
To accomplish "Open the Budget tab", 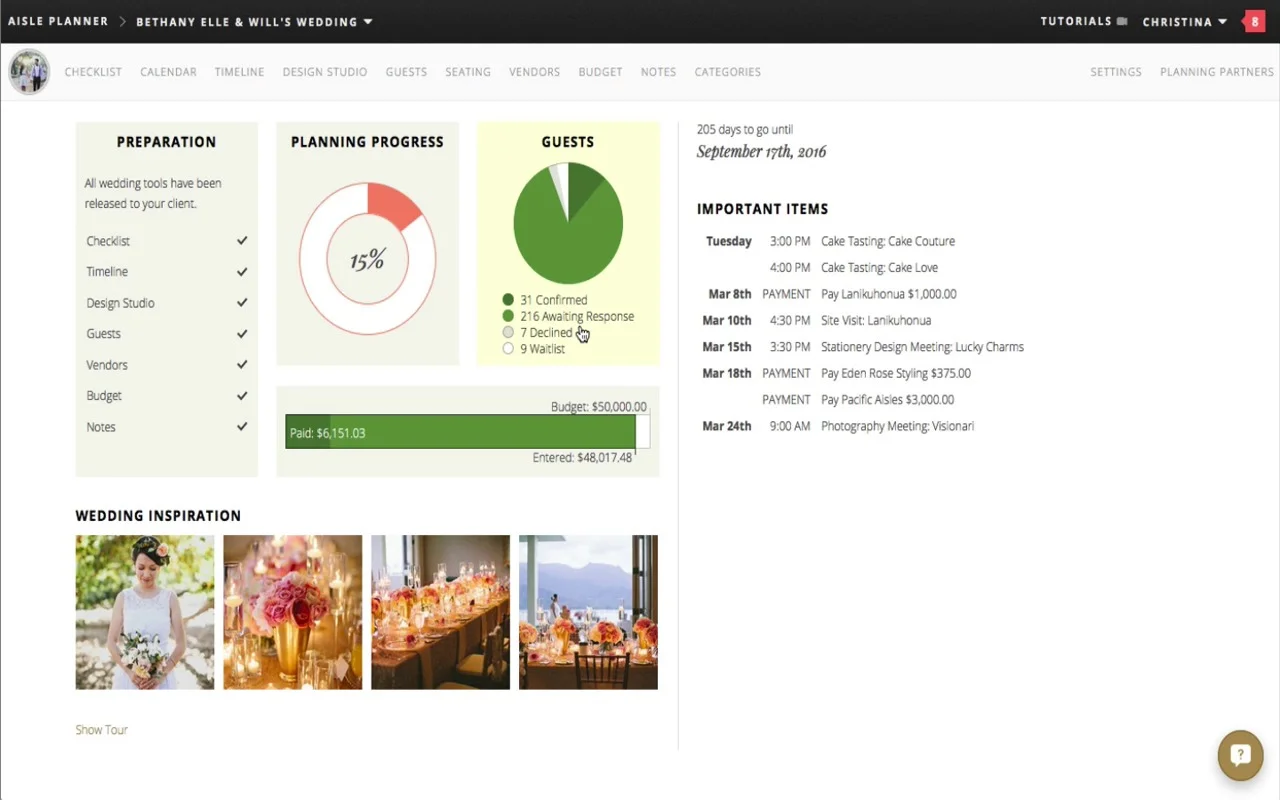I will tap(600, 72).
